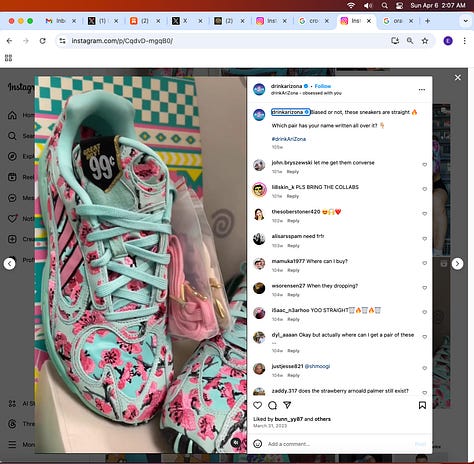
Task: Close the post overlay with X
Action: 458,78
